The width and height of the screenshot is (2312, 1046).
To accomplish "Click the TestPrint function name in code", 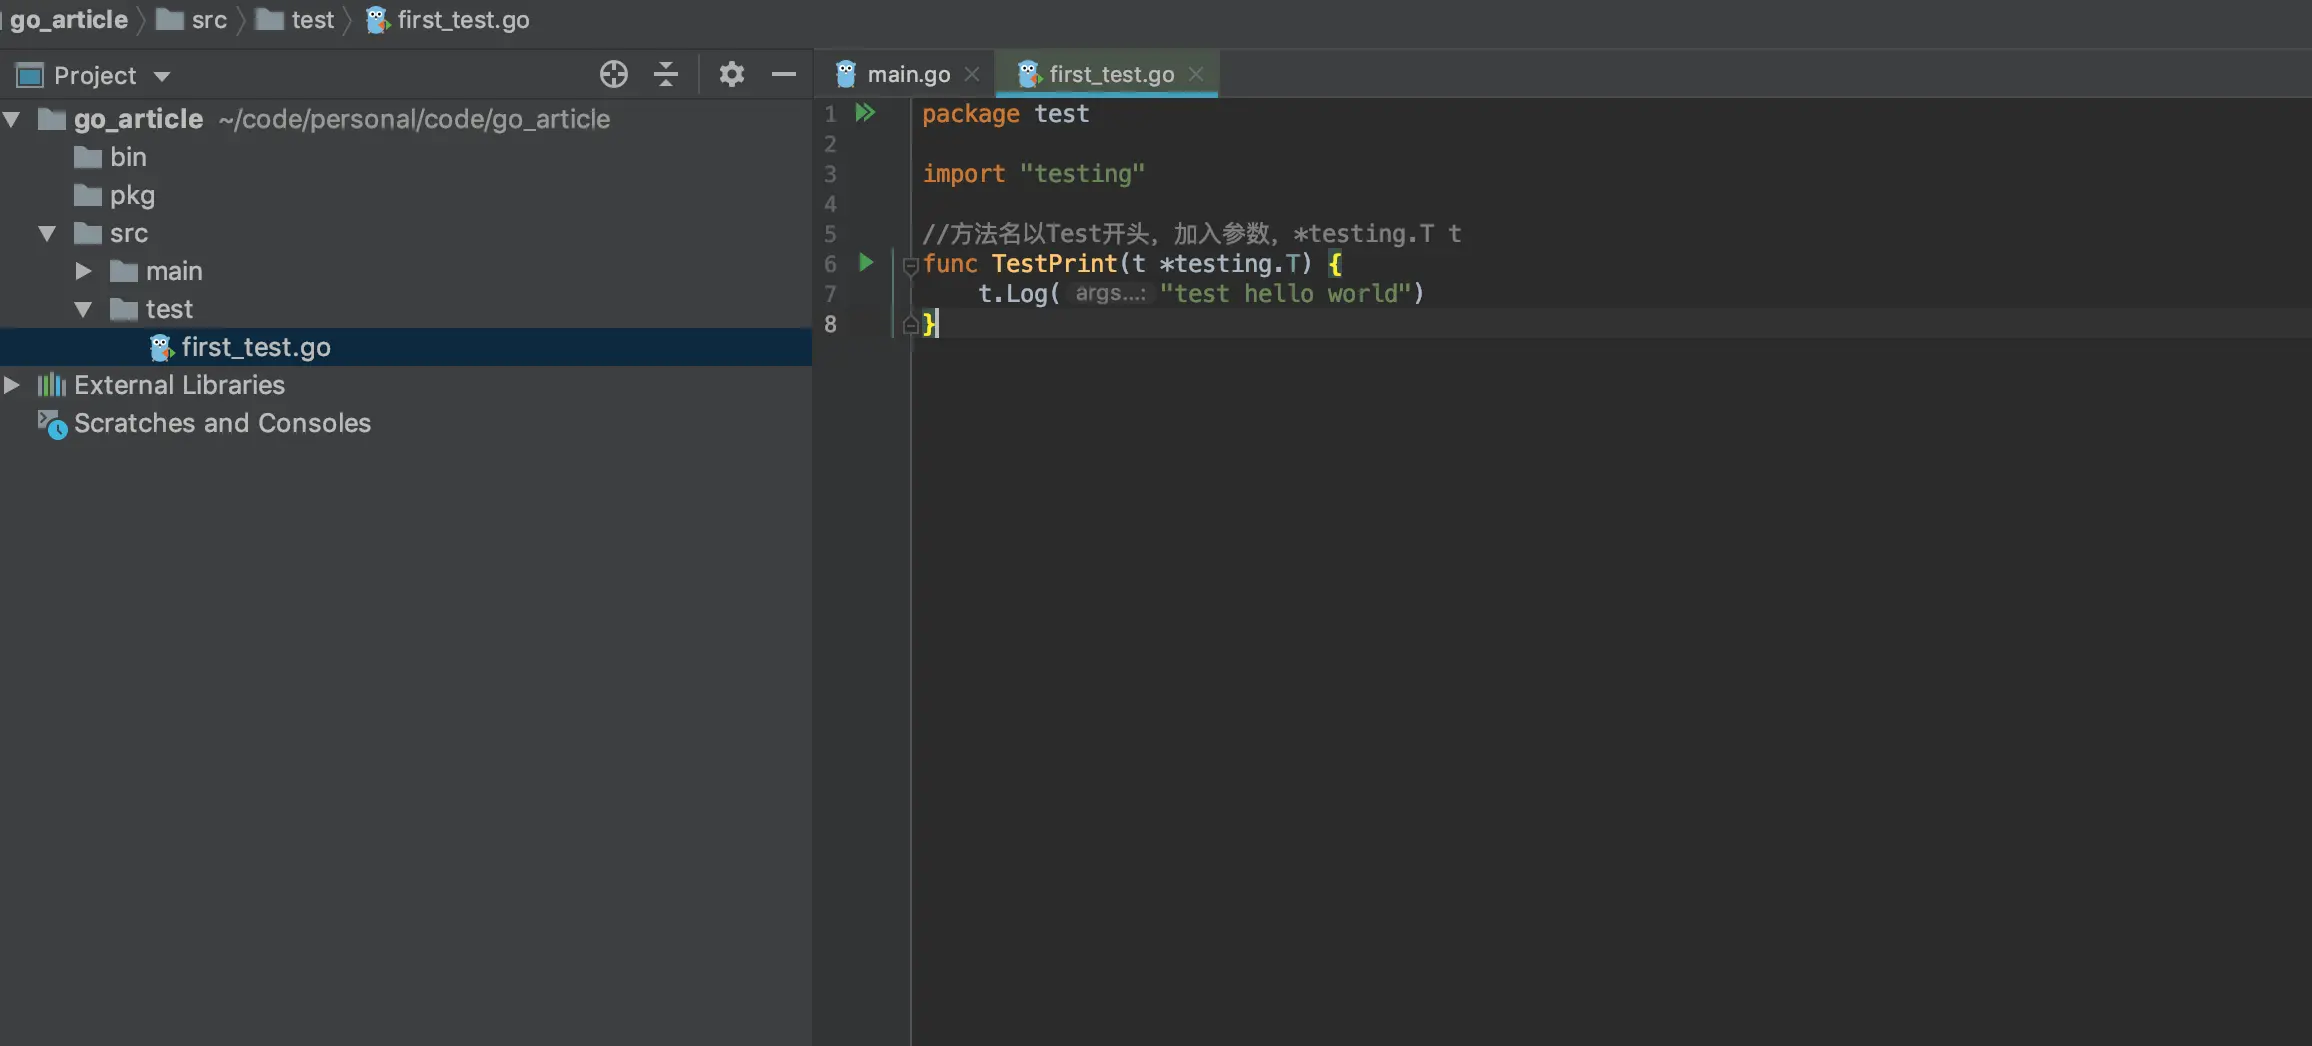I will [x=1054, y=263].
